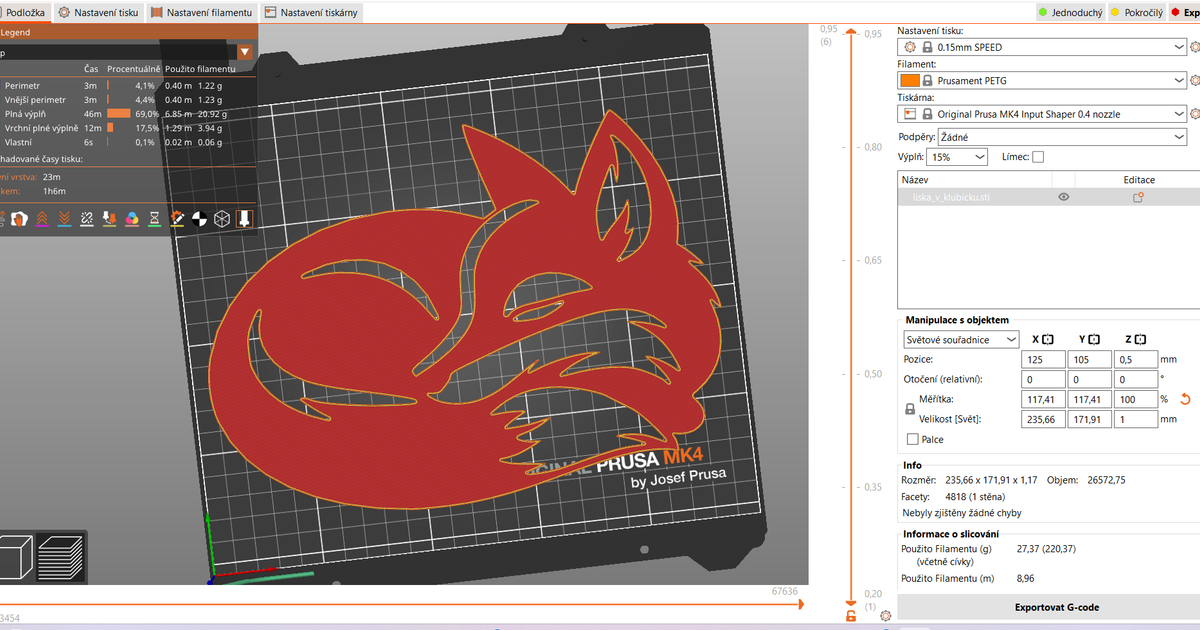This screenshot has width=1200, height=630.
Task: Click the white arrow tool marker icon
Action: [x=244, y=218]
